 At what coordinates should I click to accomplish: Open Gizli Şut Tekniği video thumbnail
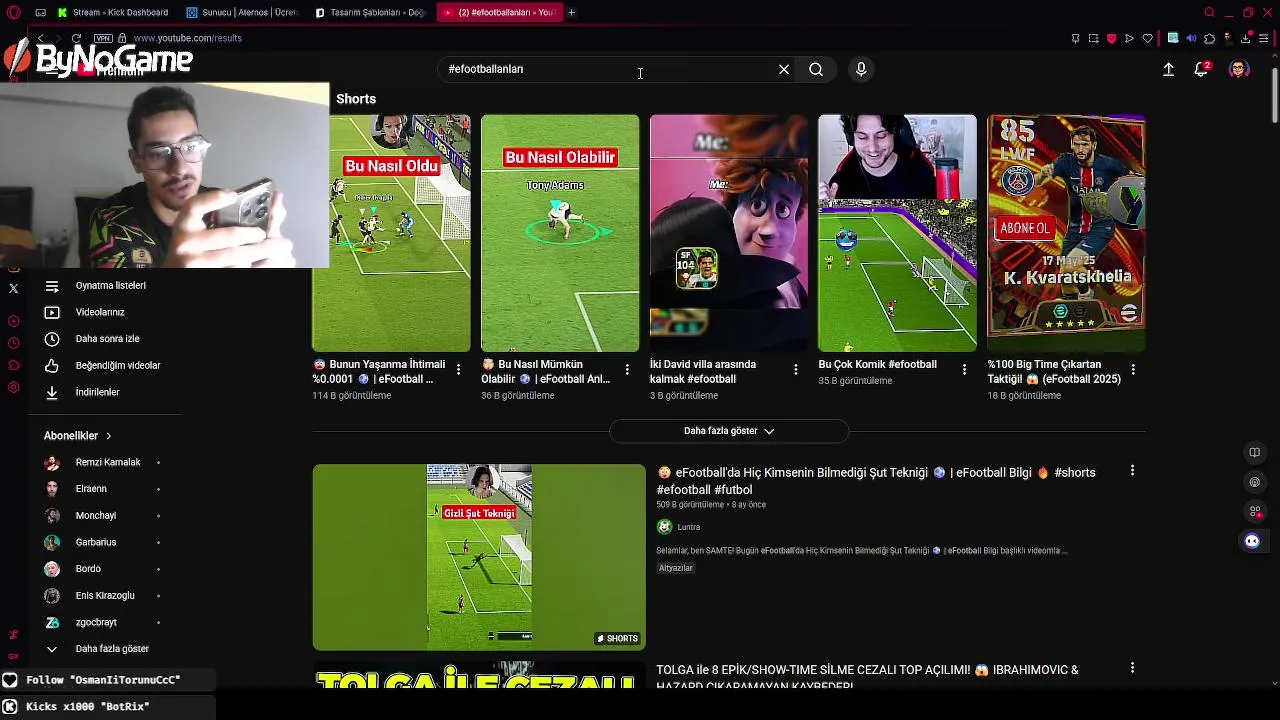[479, 557]
